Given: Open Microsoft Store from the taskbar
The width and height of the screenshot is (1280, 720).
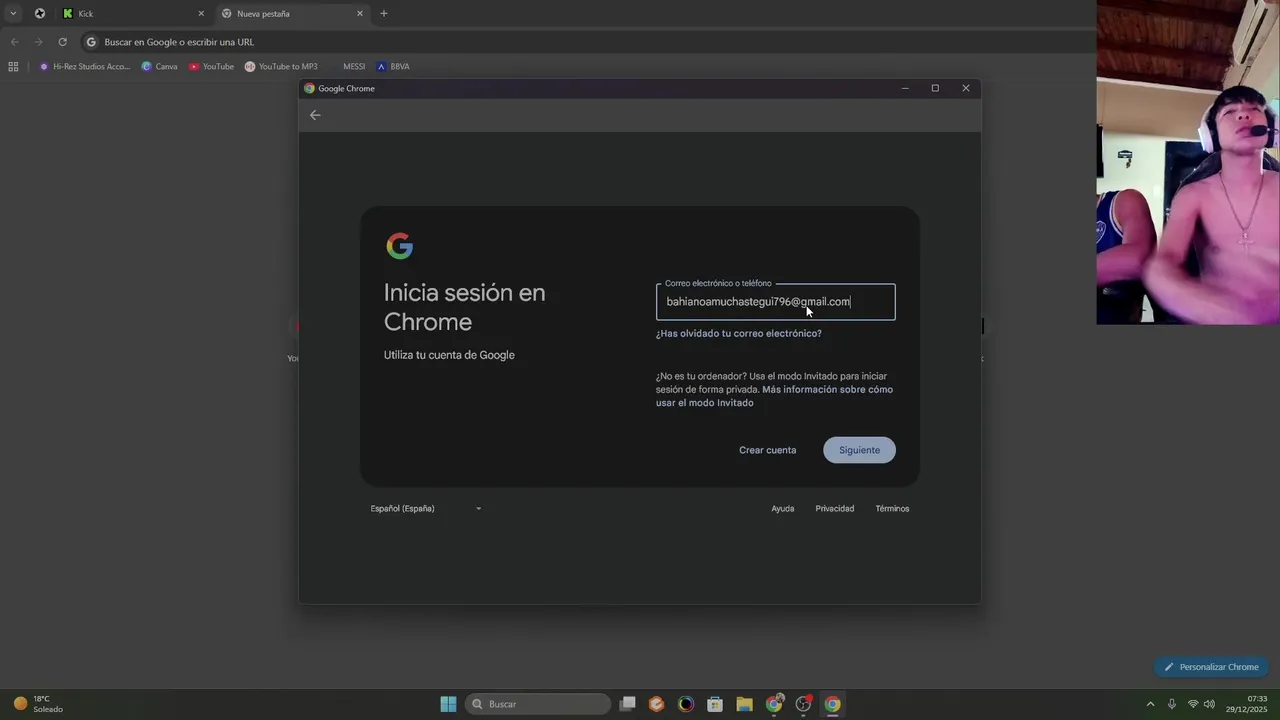Looking at the screenshot, I should (715, 704).
